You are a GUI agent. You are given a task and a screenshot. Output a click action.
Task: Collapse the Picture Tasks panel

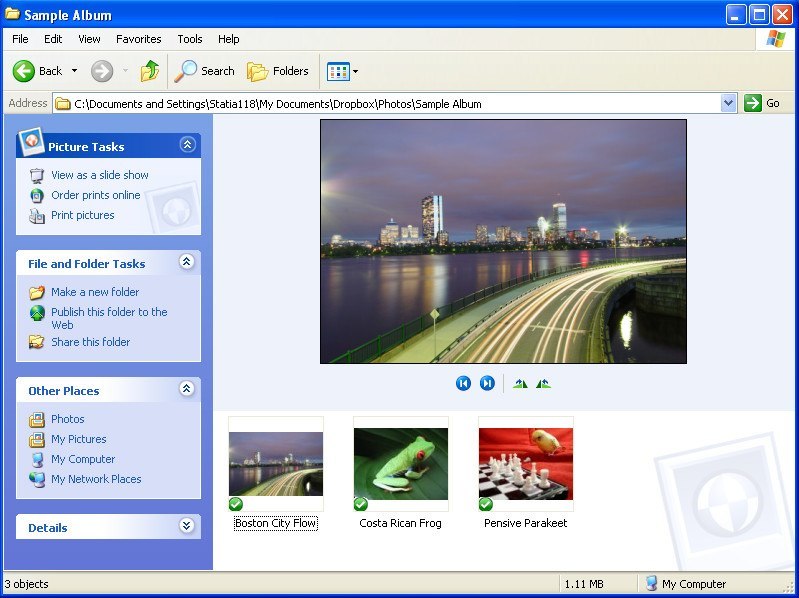click(x=187, y=145)
